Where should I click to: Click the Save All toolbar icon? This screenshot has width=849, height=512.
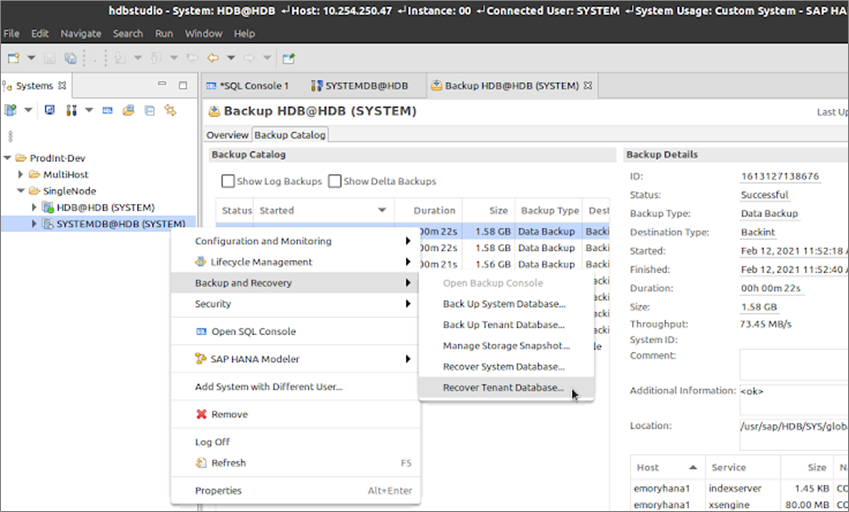coord(70,58)
